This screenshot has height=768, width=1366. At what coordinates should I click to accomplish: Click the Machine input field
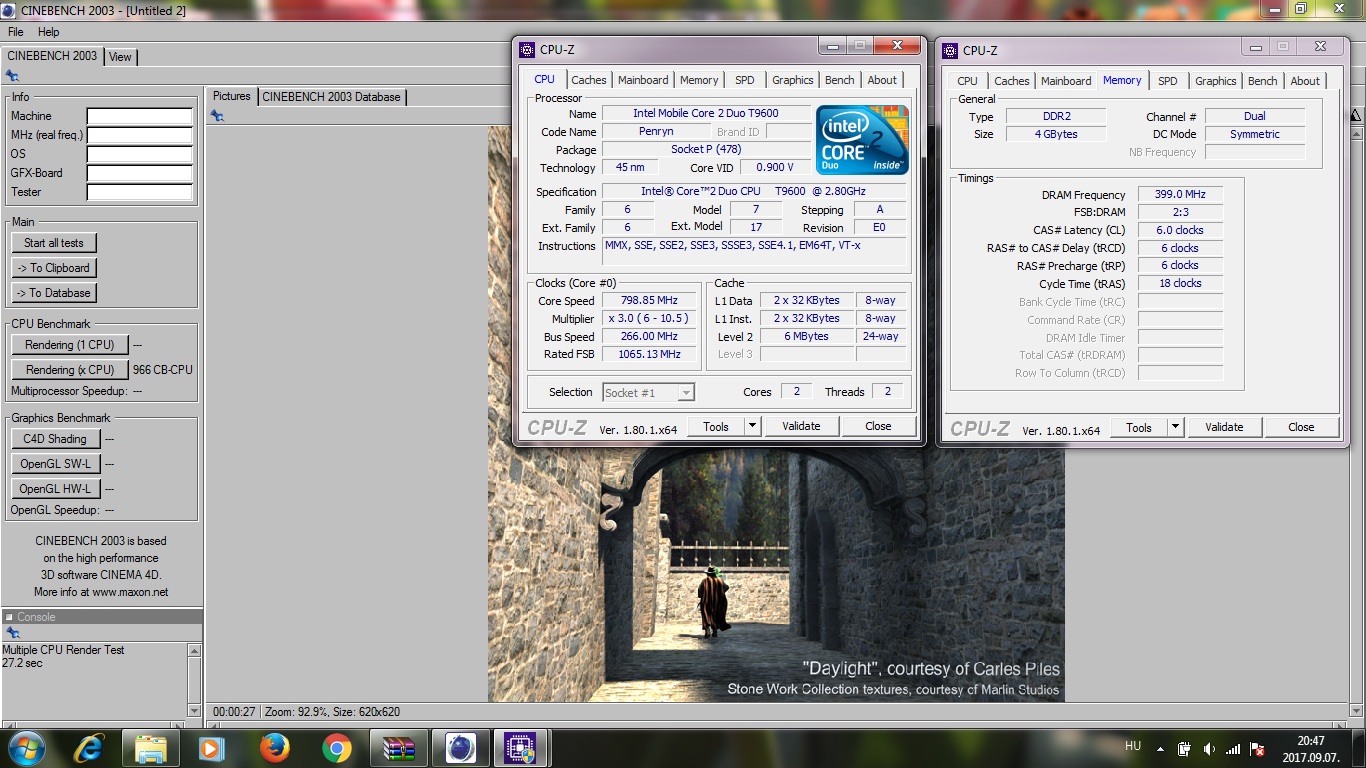point(140,116)
